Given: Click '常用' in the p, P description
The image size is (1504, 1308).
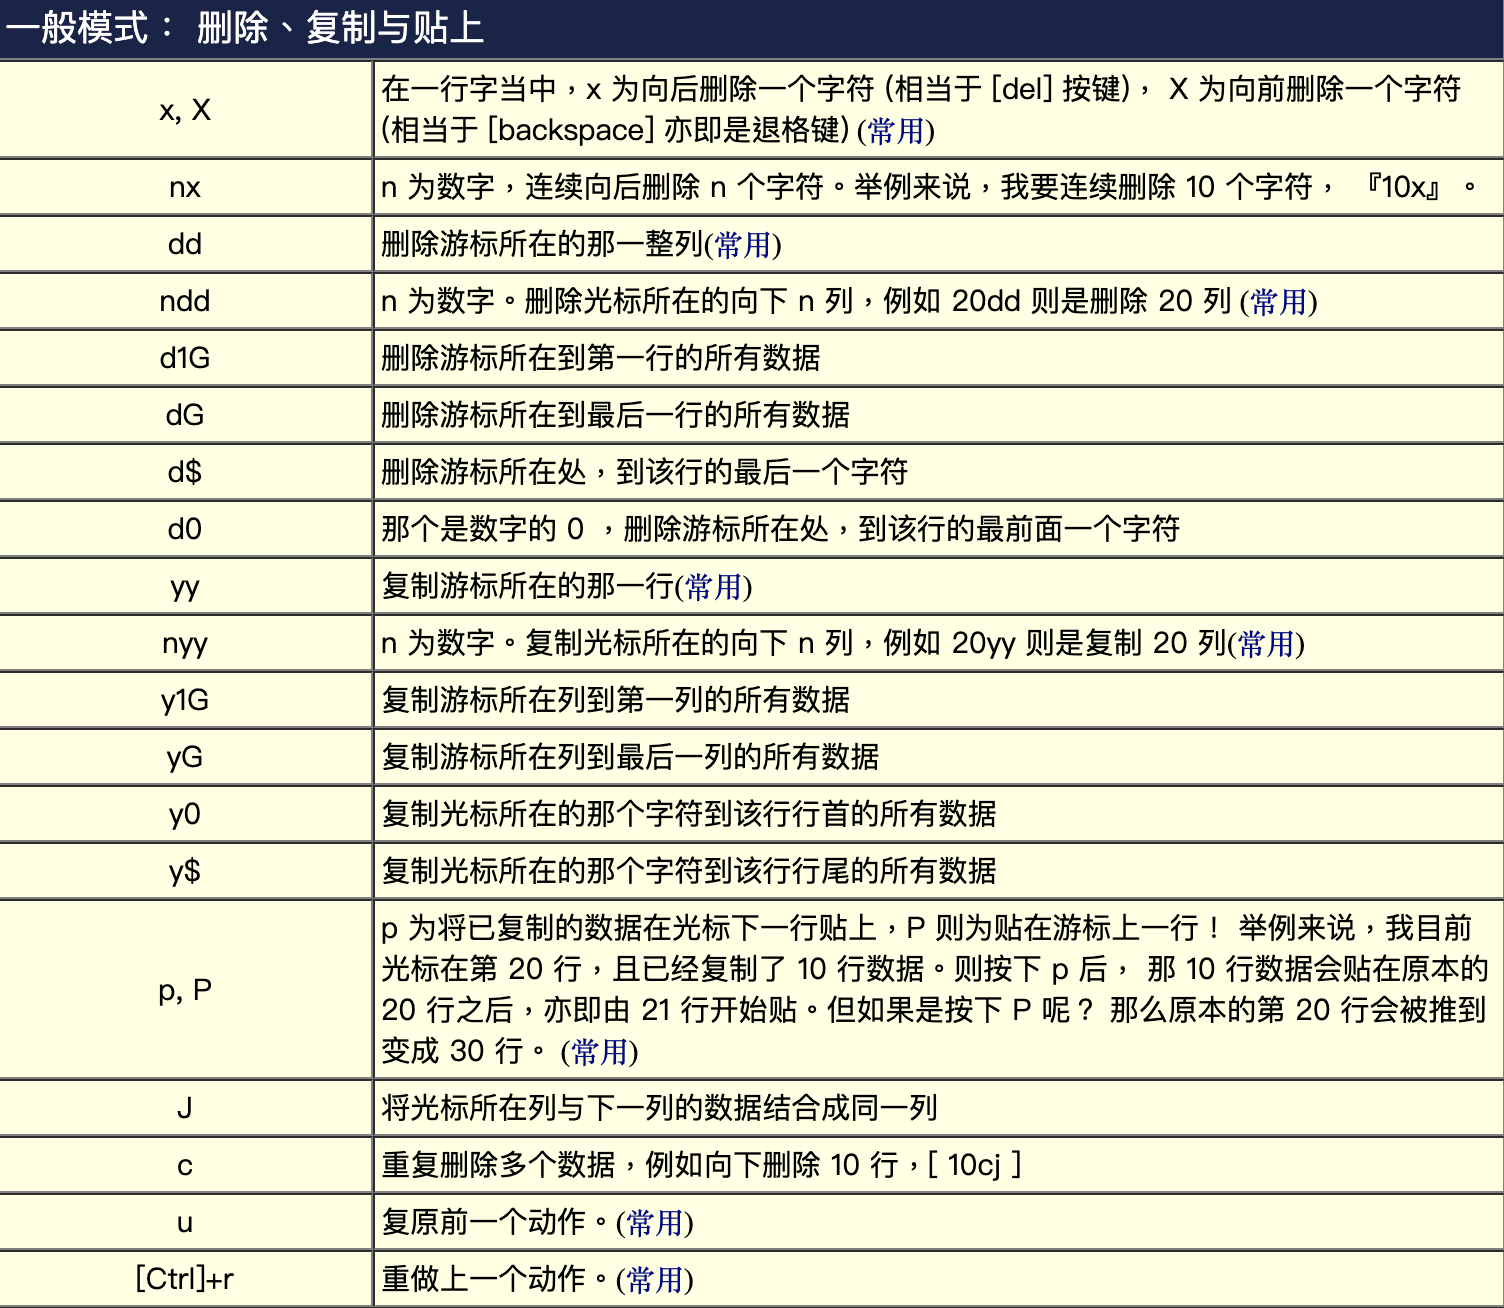Looking at the screenshot, I should click(x=600, y=1052).
